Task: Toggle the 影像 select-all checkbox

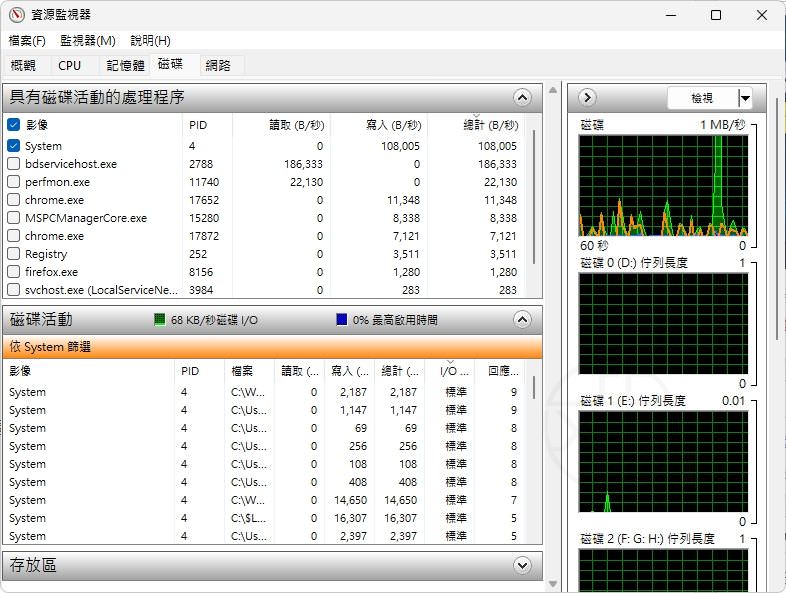Action: click(x=14, y=125)
